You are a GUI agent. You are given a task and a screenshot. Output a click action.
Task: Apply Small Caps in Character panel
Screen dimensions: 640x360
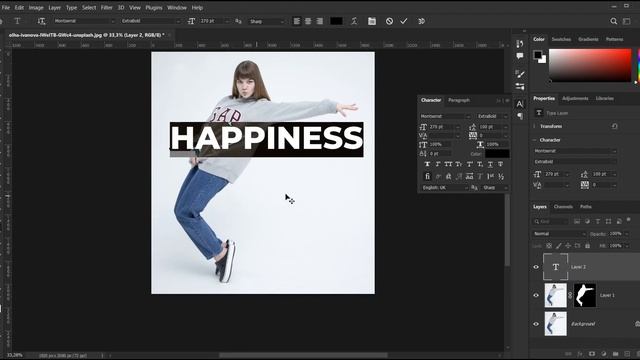pyautogui.click(x=459, y=164)
